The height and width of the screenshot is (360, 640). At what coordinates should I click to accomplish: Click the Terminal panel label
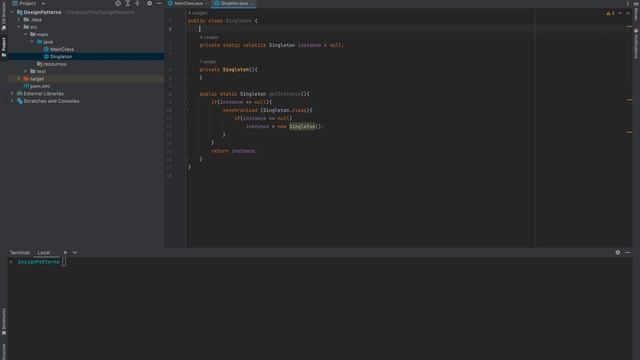(20, 253)
